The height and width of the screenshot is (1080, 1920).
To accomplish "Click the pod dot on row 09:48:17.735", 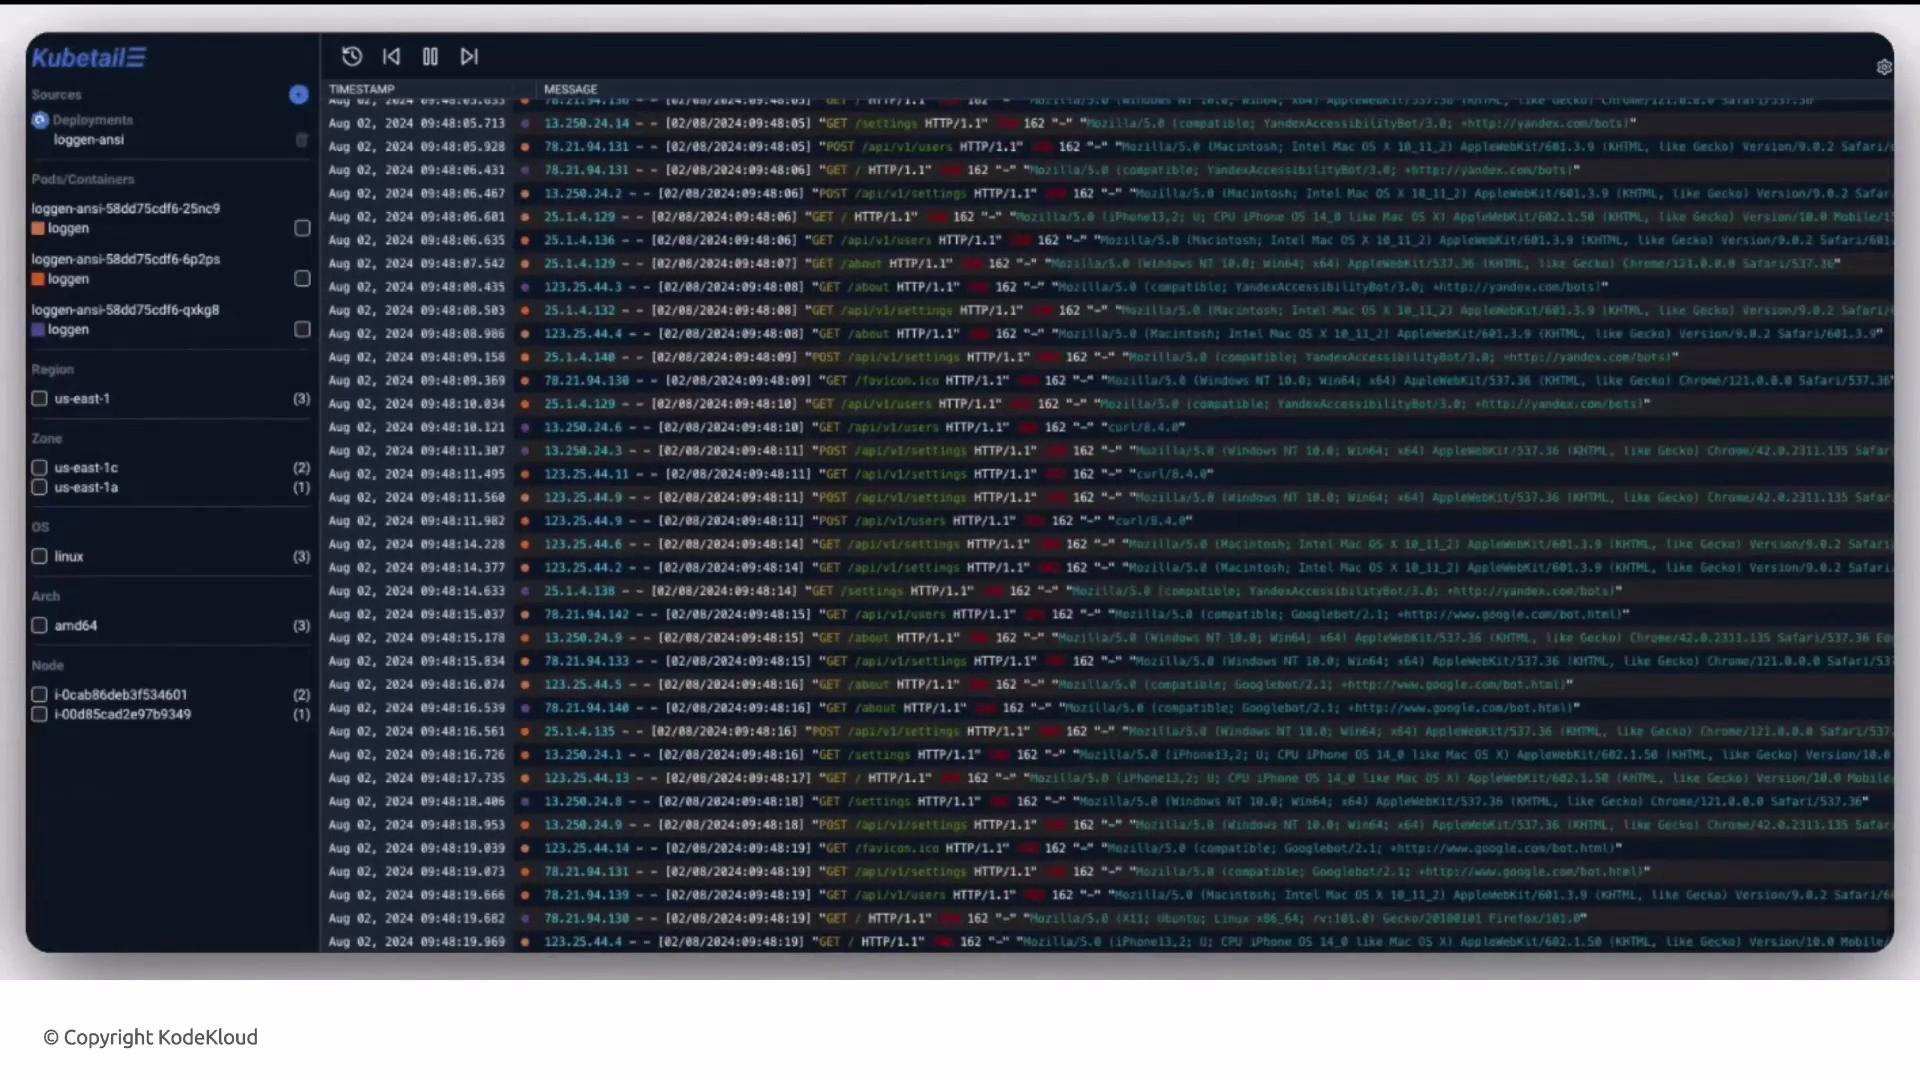I will click(x=525, y=778).
